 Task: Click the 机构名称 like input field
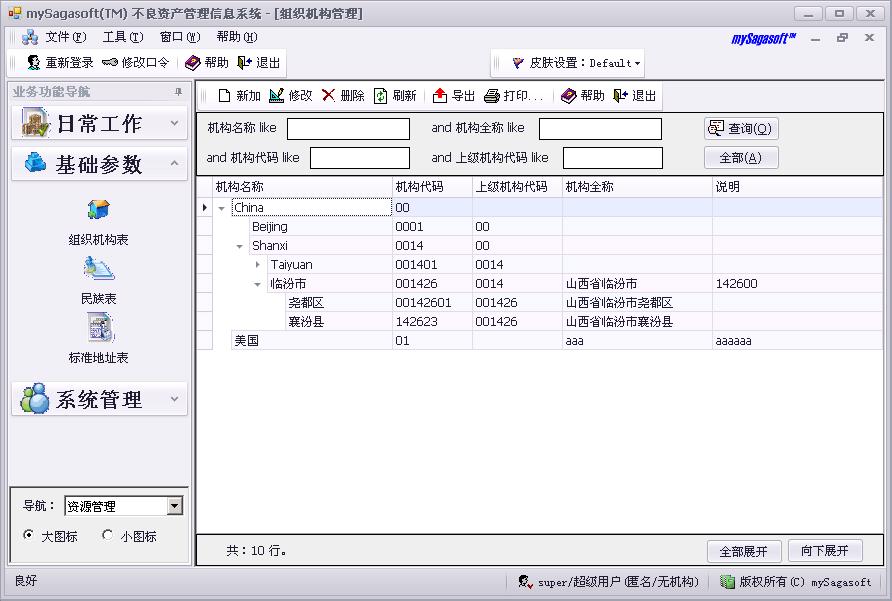348,129
